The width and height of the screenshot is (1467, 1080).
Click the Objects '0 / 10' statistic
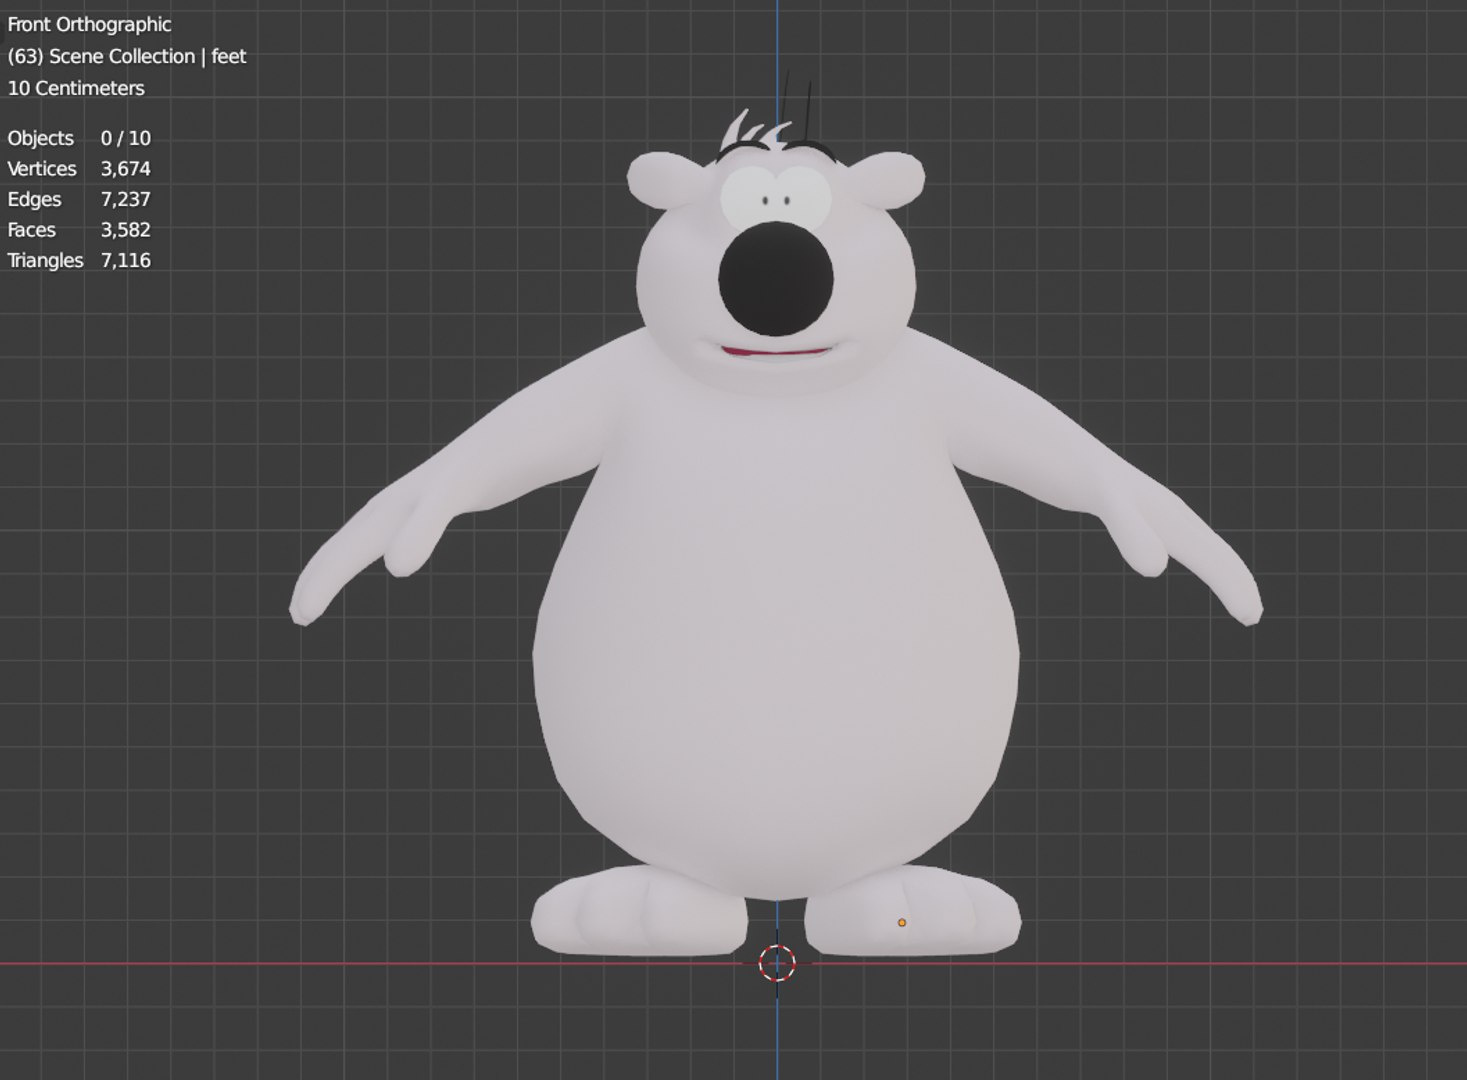pyautogui.click(x=126, y=138)
